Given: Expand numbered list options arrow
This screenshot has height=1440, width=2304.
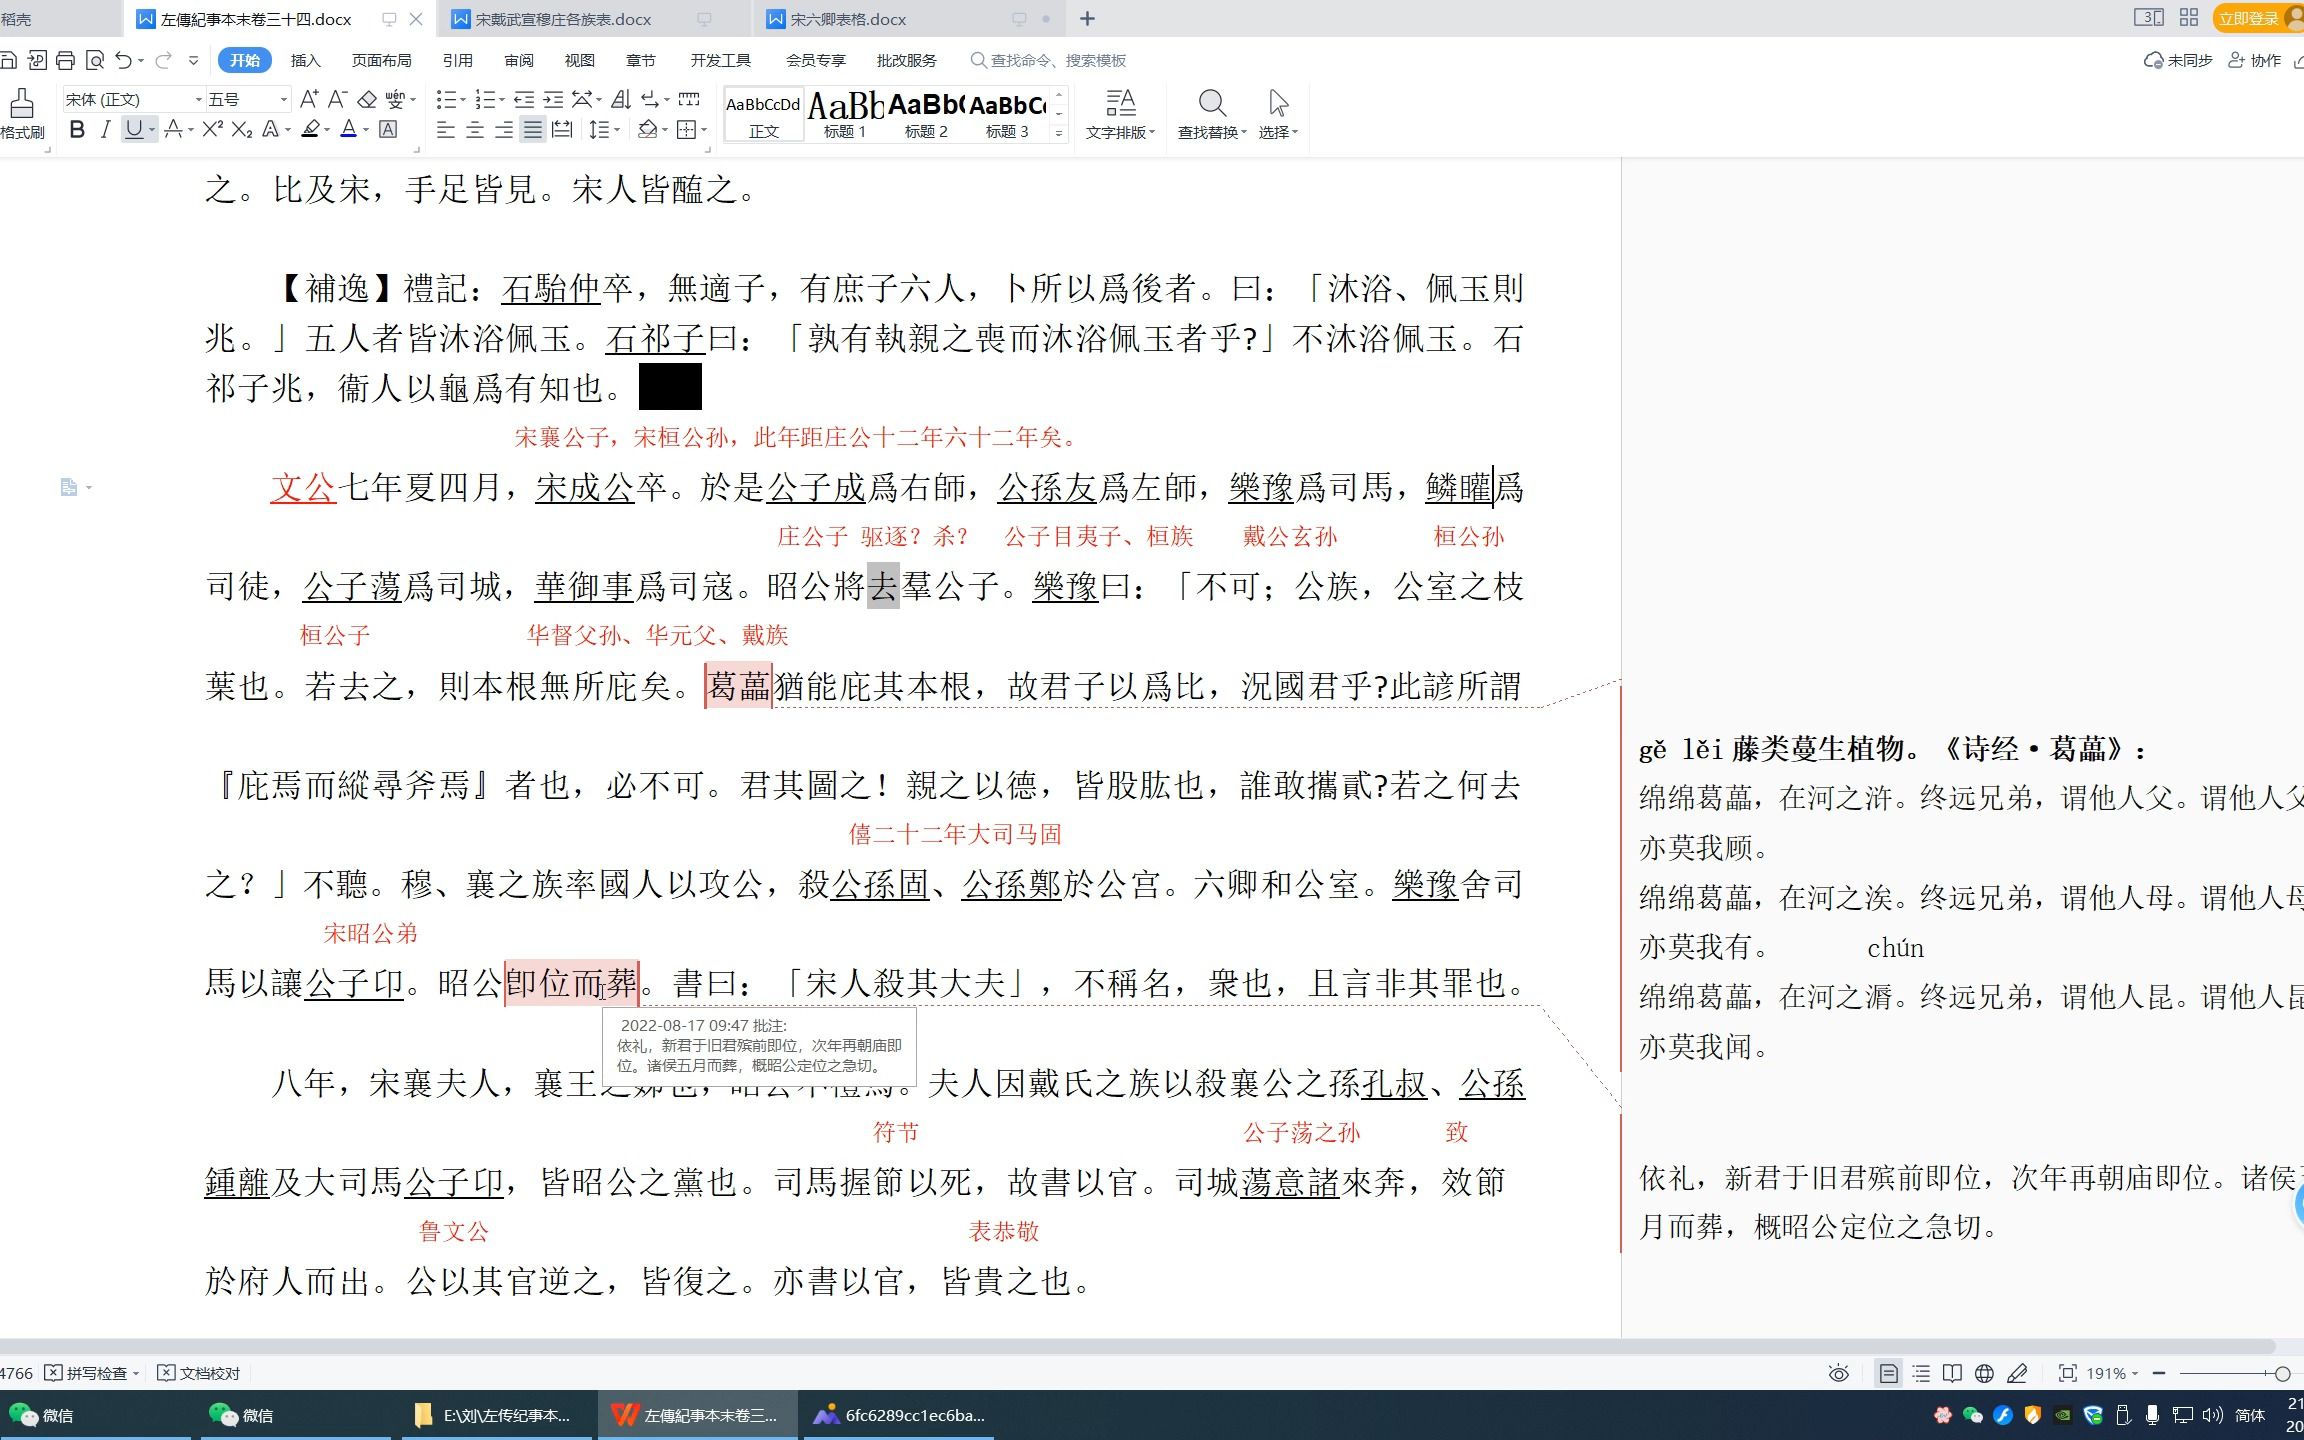Looking at the screenshot, I should tap(503, 99).
